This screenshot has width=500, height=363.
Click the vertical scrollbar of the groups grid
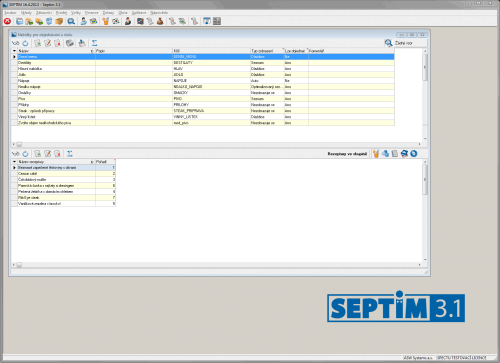425,95
